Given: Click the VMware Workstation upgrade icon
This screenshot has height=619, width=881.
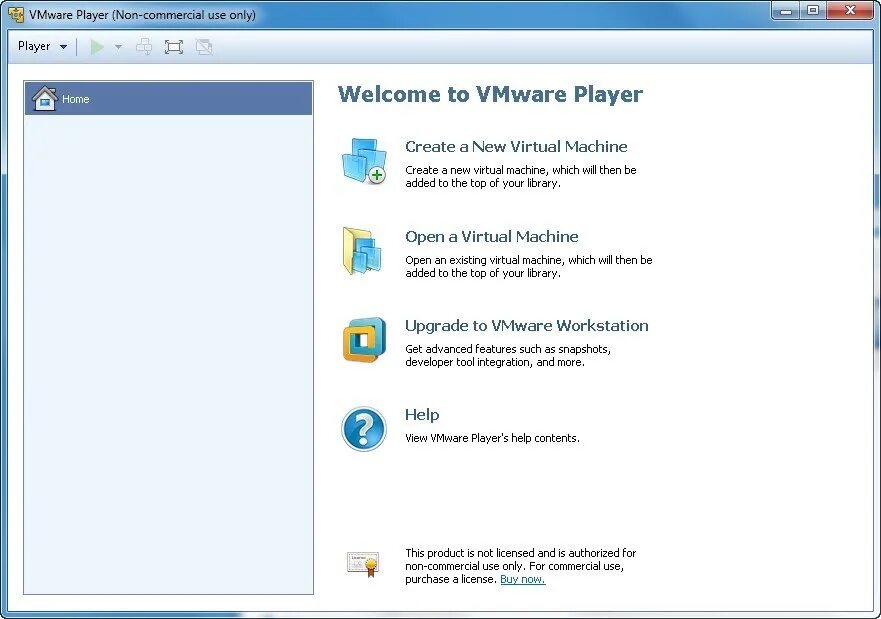Looking at the screenshot, I should coord(365,340).
